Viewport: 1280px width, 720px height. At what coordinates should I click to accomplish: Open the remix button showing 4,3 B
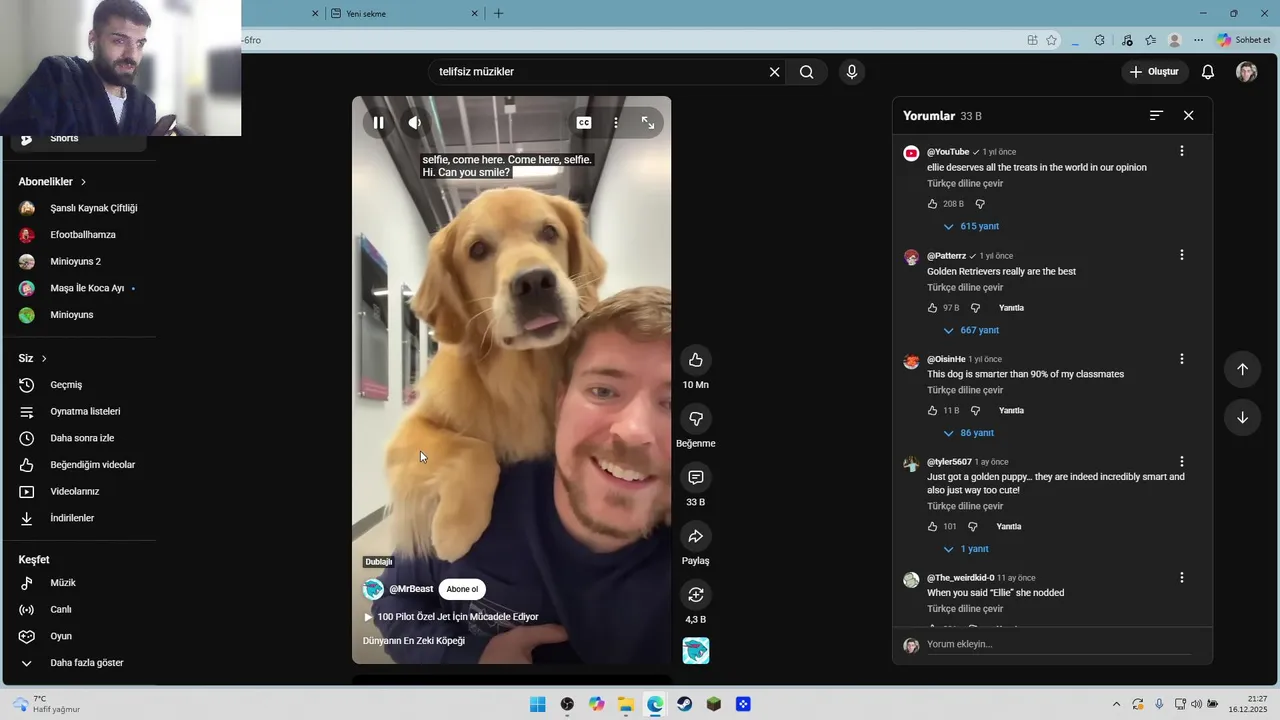pyautogui.click(x=696, y=595)
